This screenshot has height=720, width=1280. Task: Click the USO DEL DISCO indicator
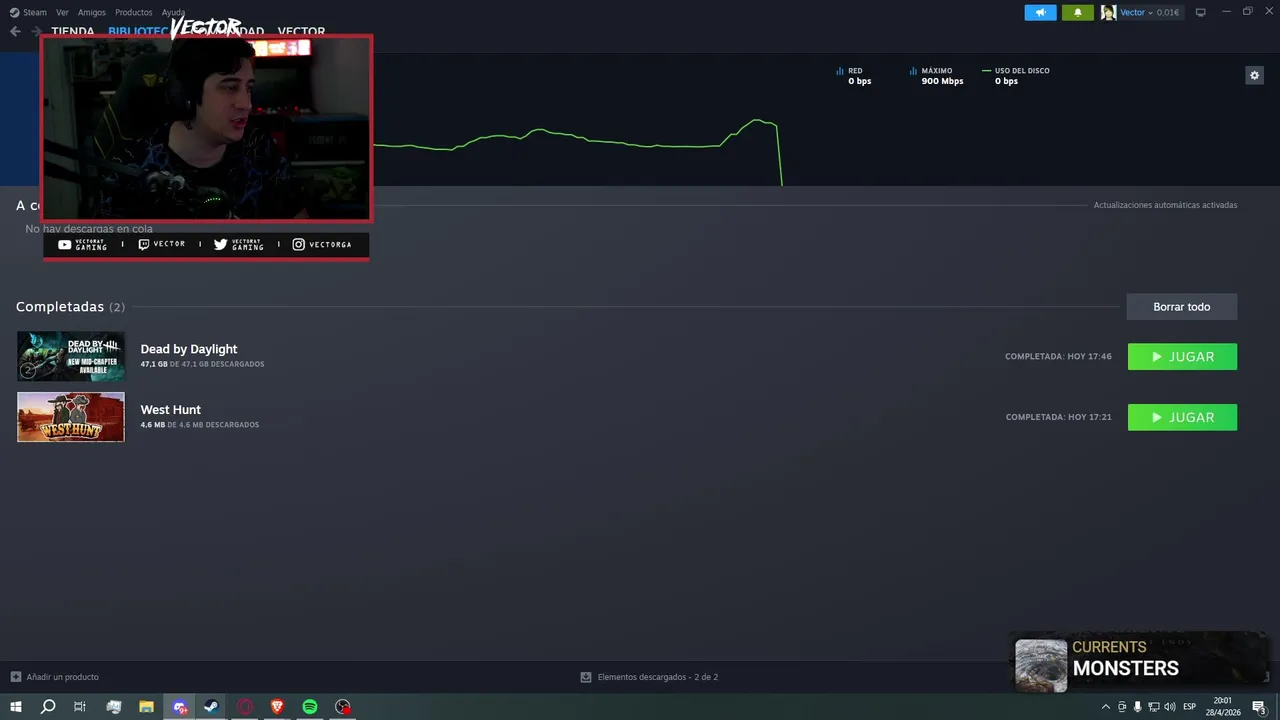click(x=1015, y=76)
